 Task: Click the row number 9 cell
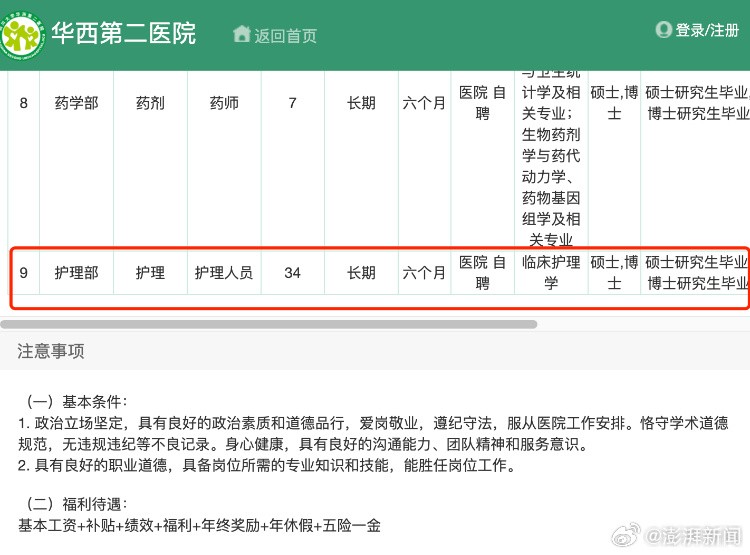(x=23, y=272)
